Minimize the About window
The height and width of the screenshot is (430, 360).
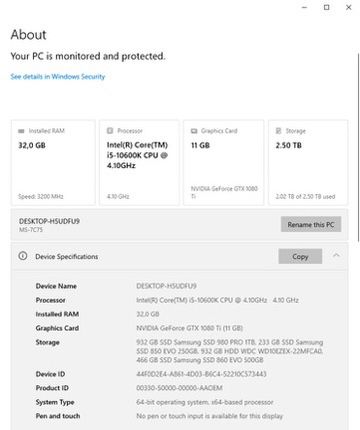pyautogui.click(x=304, y=7)
